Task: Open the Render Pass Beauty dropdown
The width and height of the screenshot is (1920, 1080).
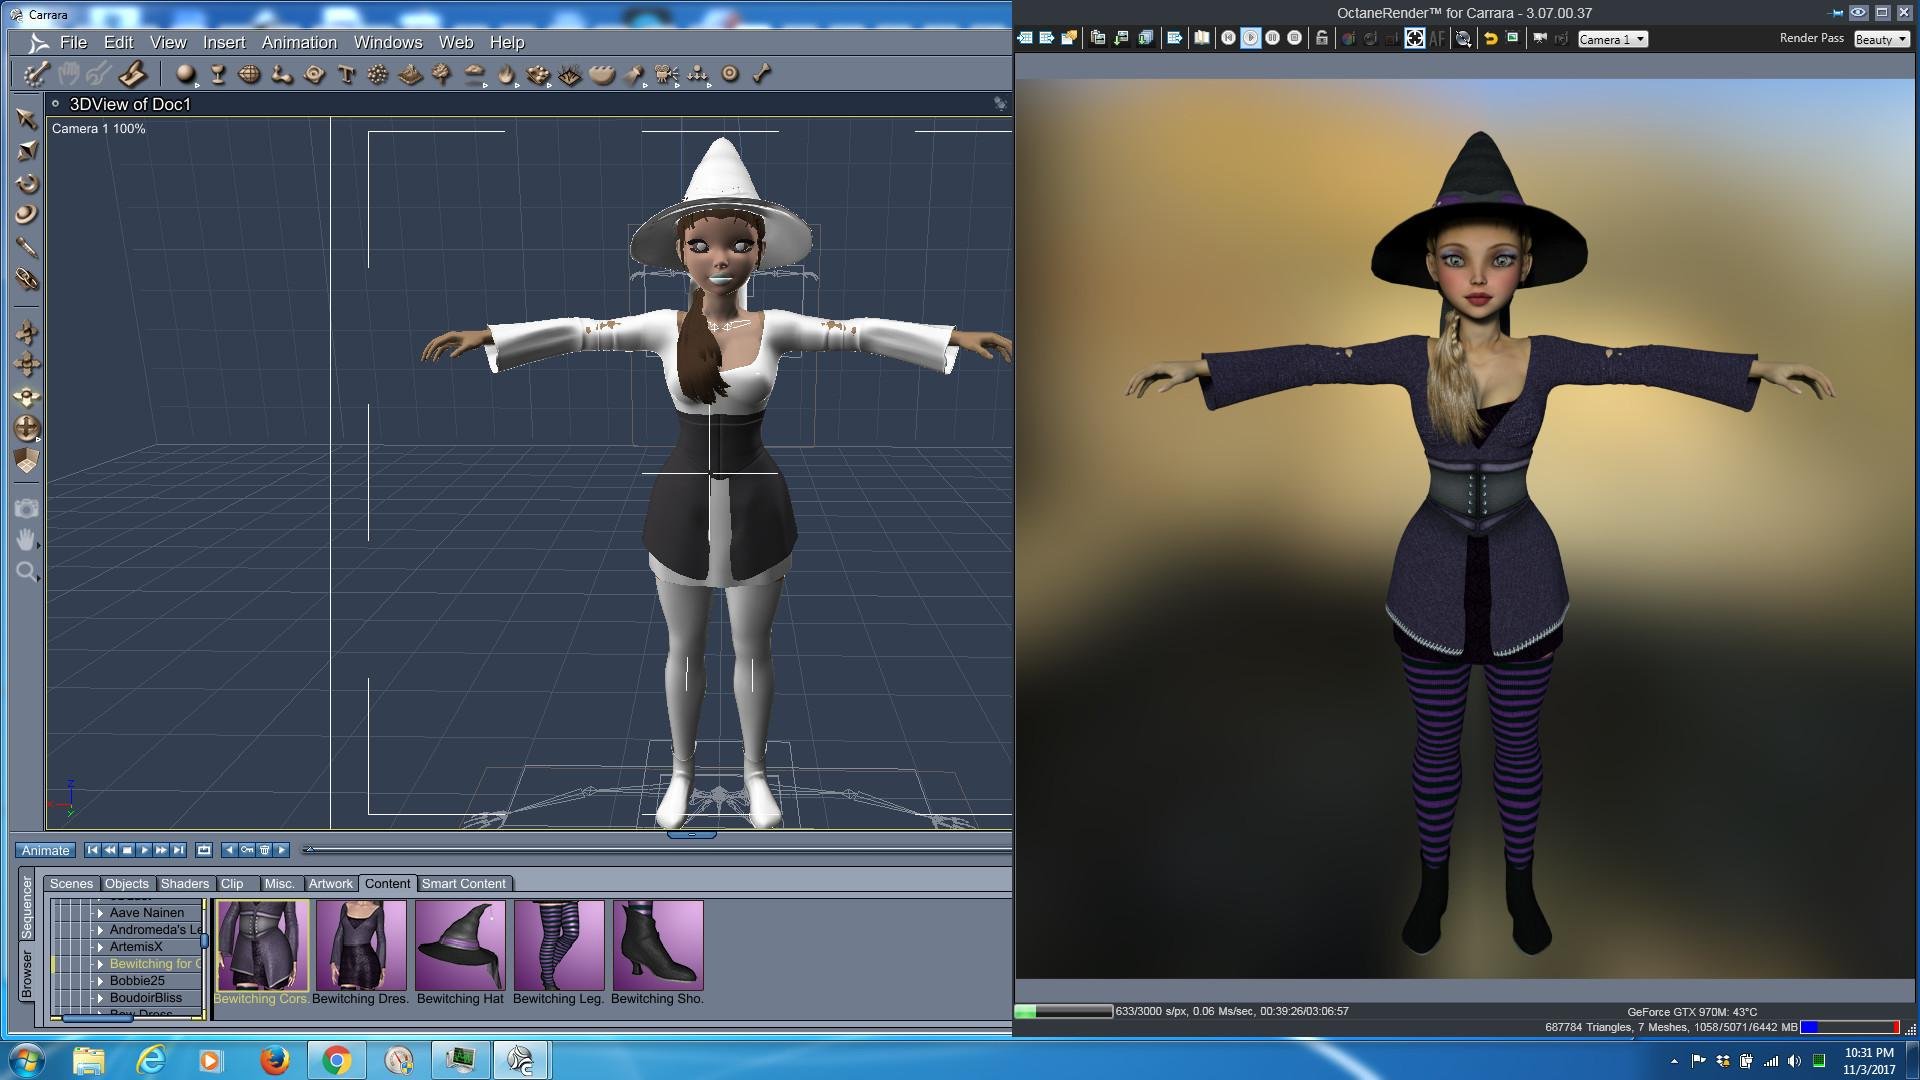Action: (1881, 39)
